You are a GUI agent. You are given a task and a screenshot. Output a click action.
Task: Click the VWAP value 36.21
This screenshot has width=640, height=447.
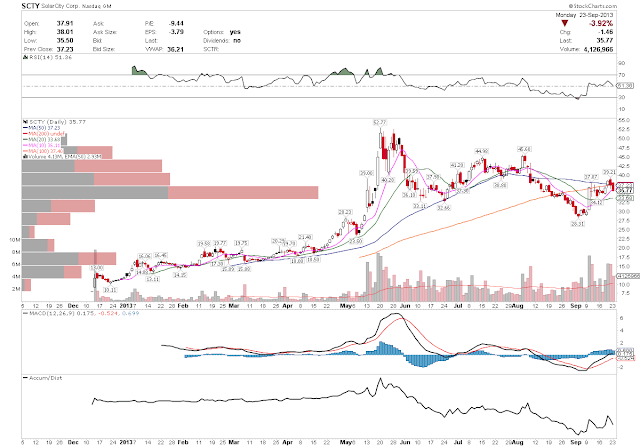coord(175,49)
